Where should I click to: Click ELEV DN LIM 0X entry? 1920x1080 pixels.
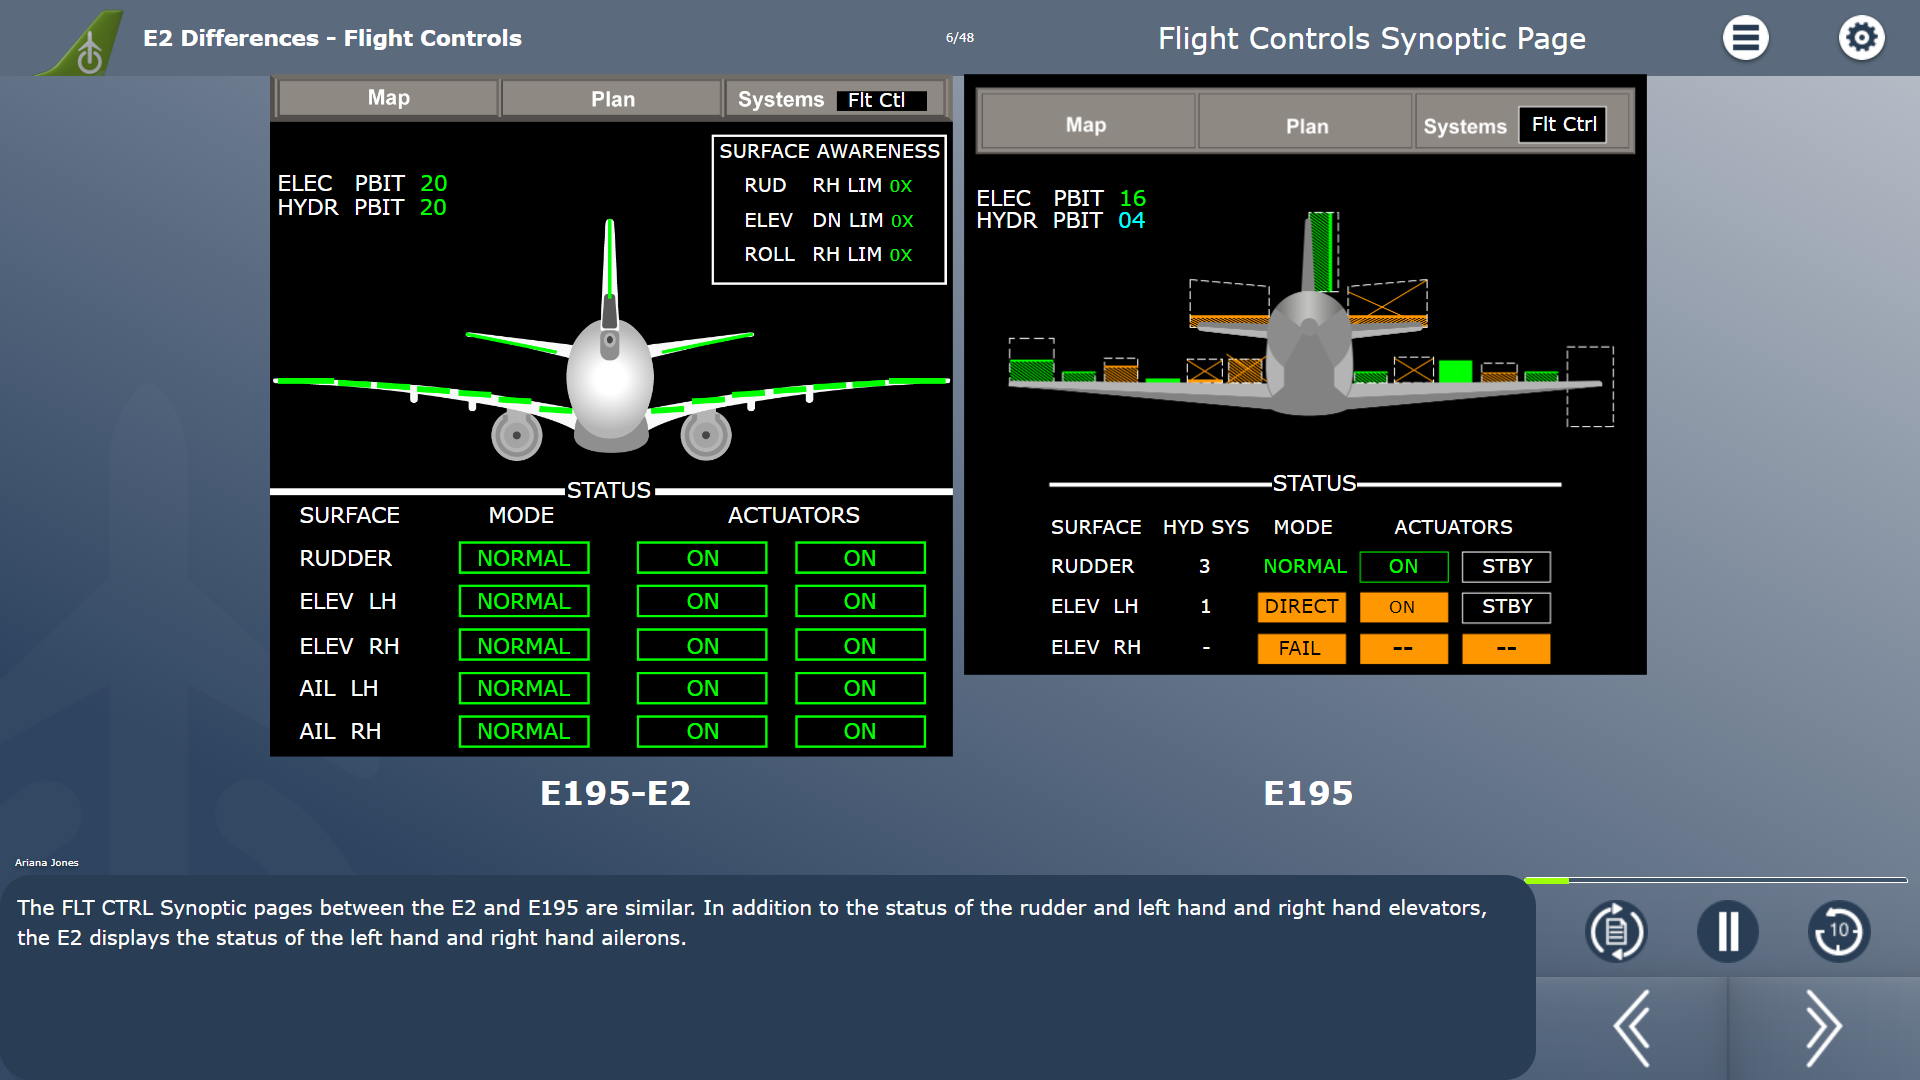[x=828, y=220]
